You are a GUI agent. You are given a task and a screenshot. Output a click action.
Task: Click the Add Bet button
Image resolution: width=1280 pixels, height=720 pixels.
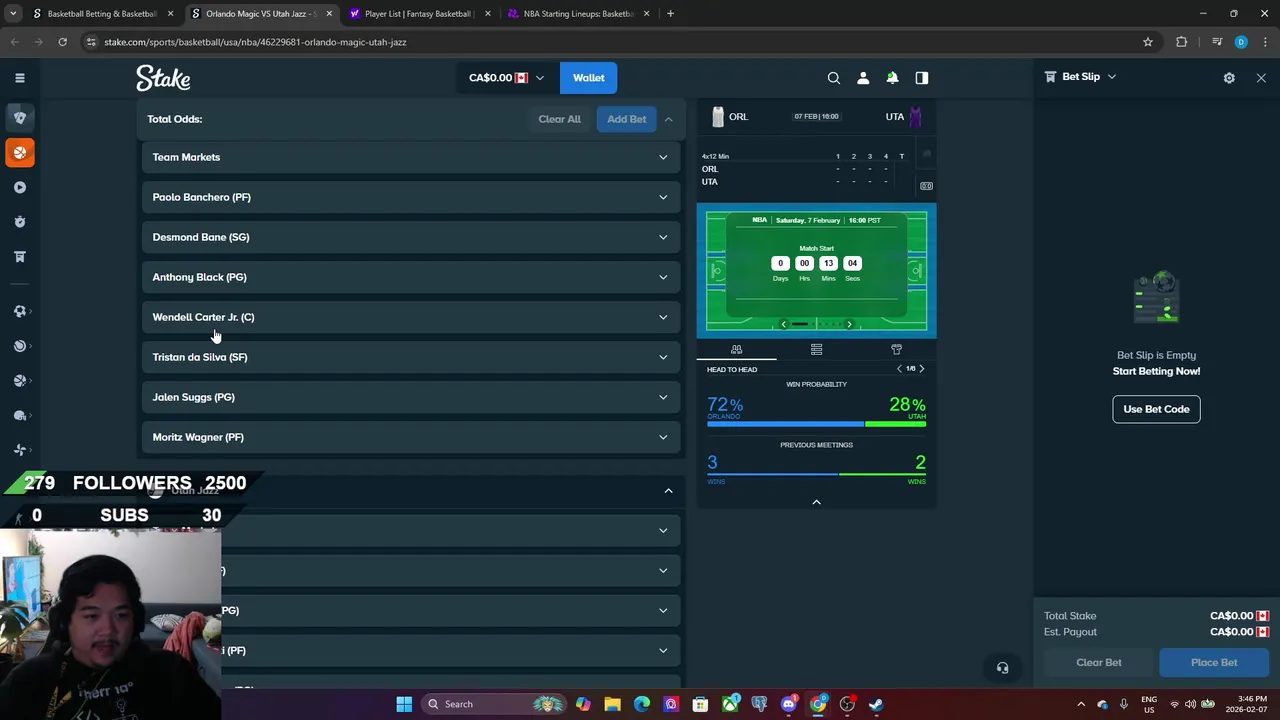coord(627,119)
